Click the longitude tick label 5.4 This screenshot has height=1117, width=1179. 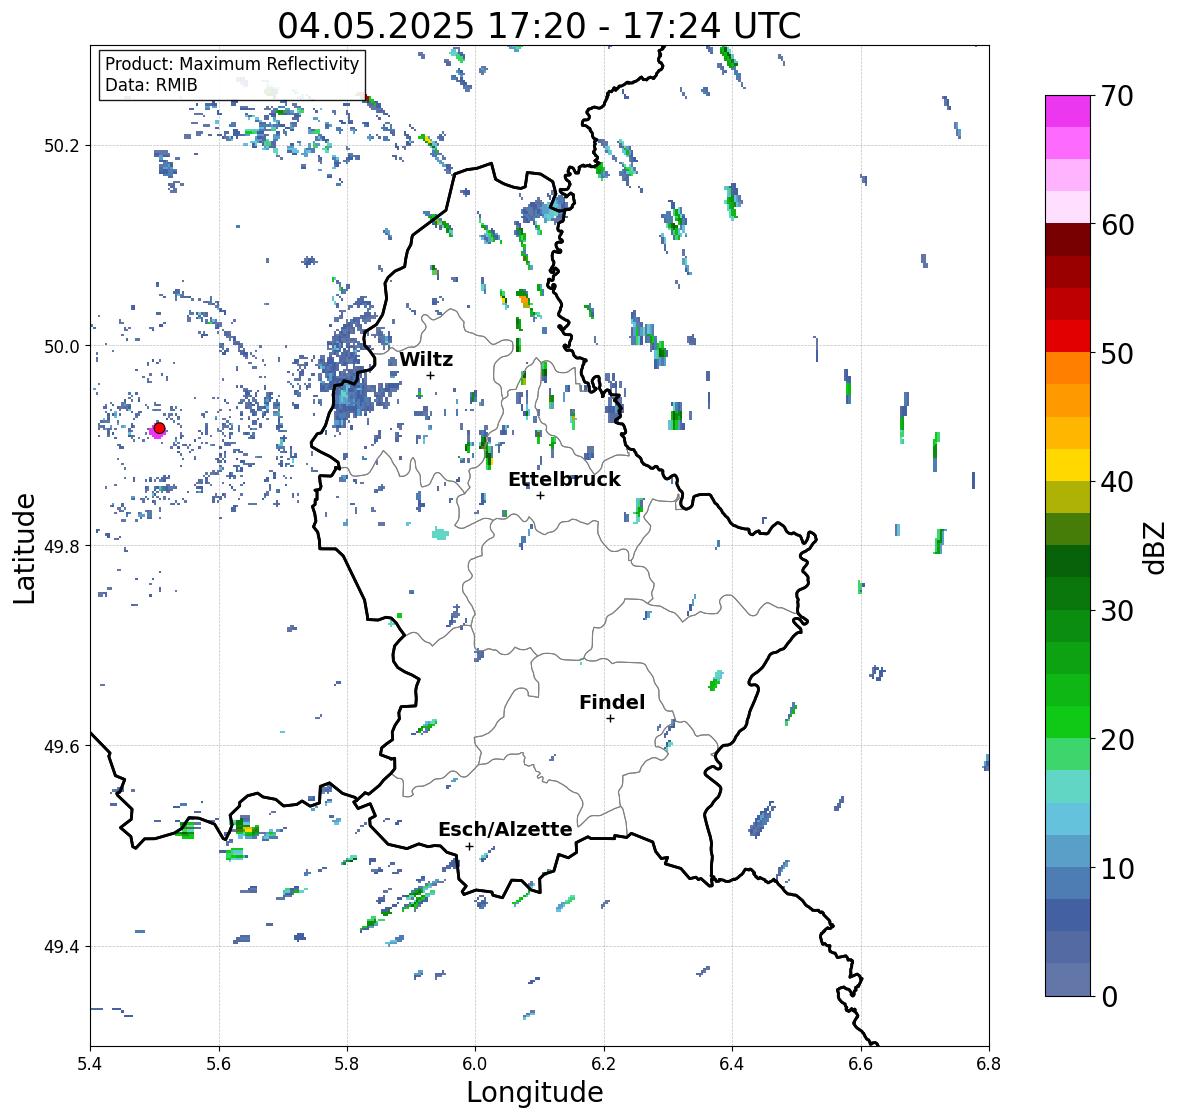[x=90, y=1063]
